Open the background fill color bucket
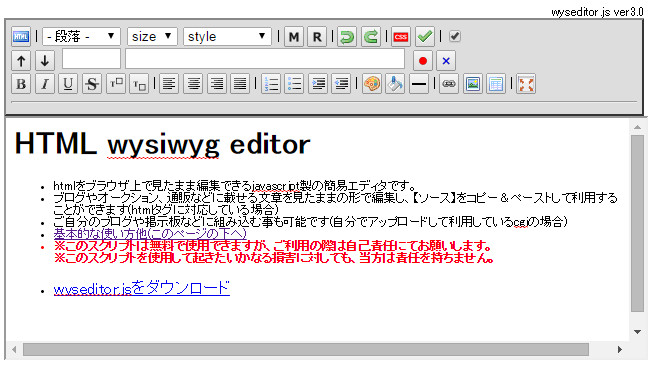This screenshot has height=366, width=648. (395, 84)
